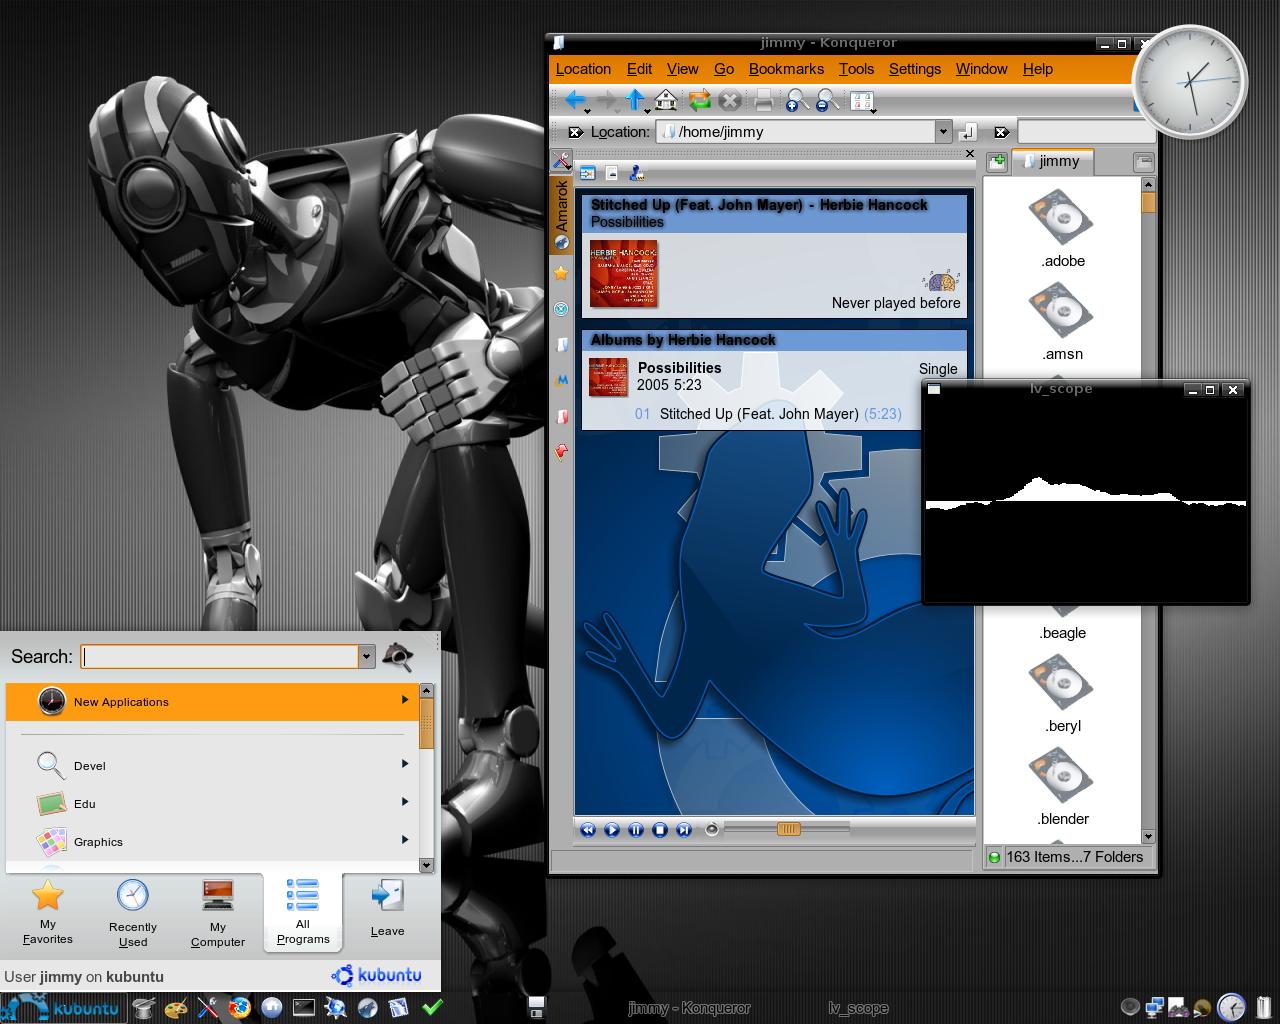This screenshot has height=1024, width=1280.
Task: Click the Kubuntu K menu button on taskbar
Action: click(x=62, y=1007)
